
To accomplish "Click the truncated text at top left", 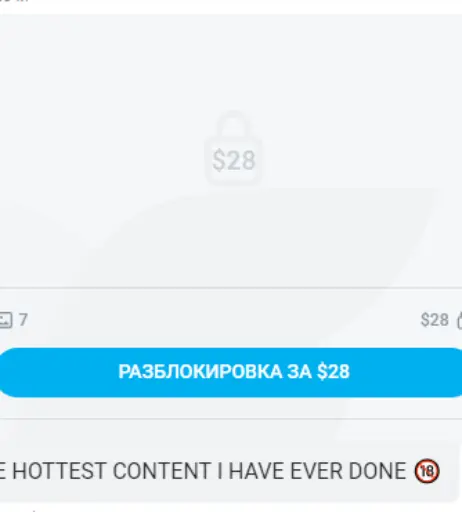I will [x=14, y=1].
